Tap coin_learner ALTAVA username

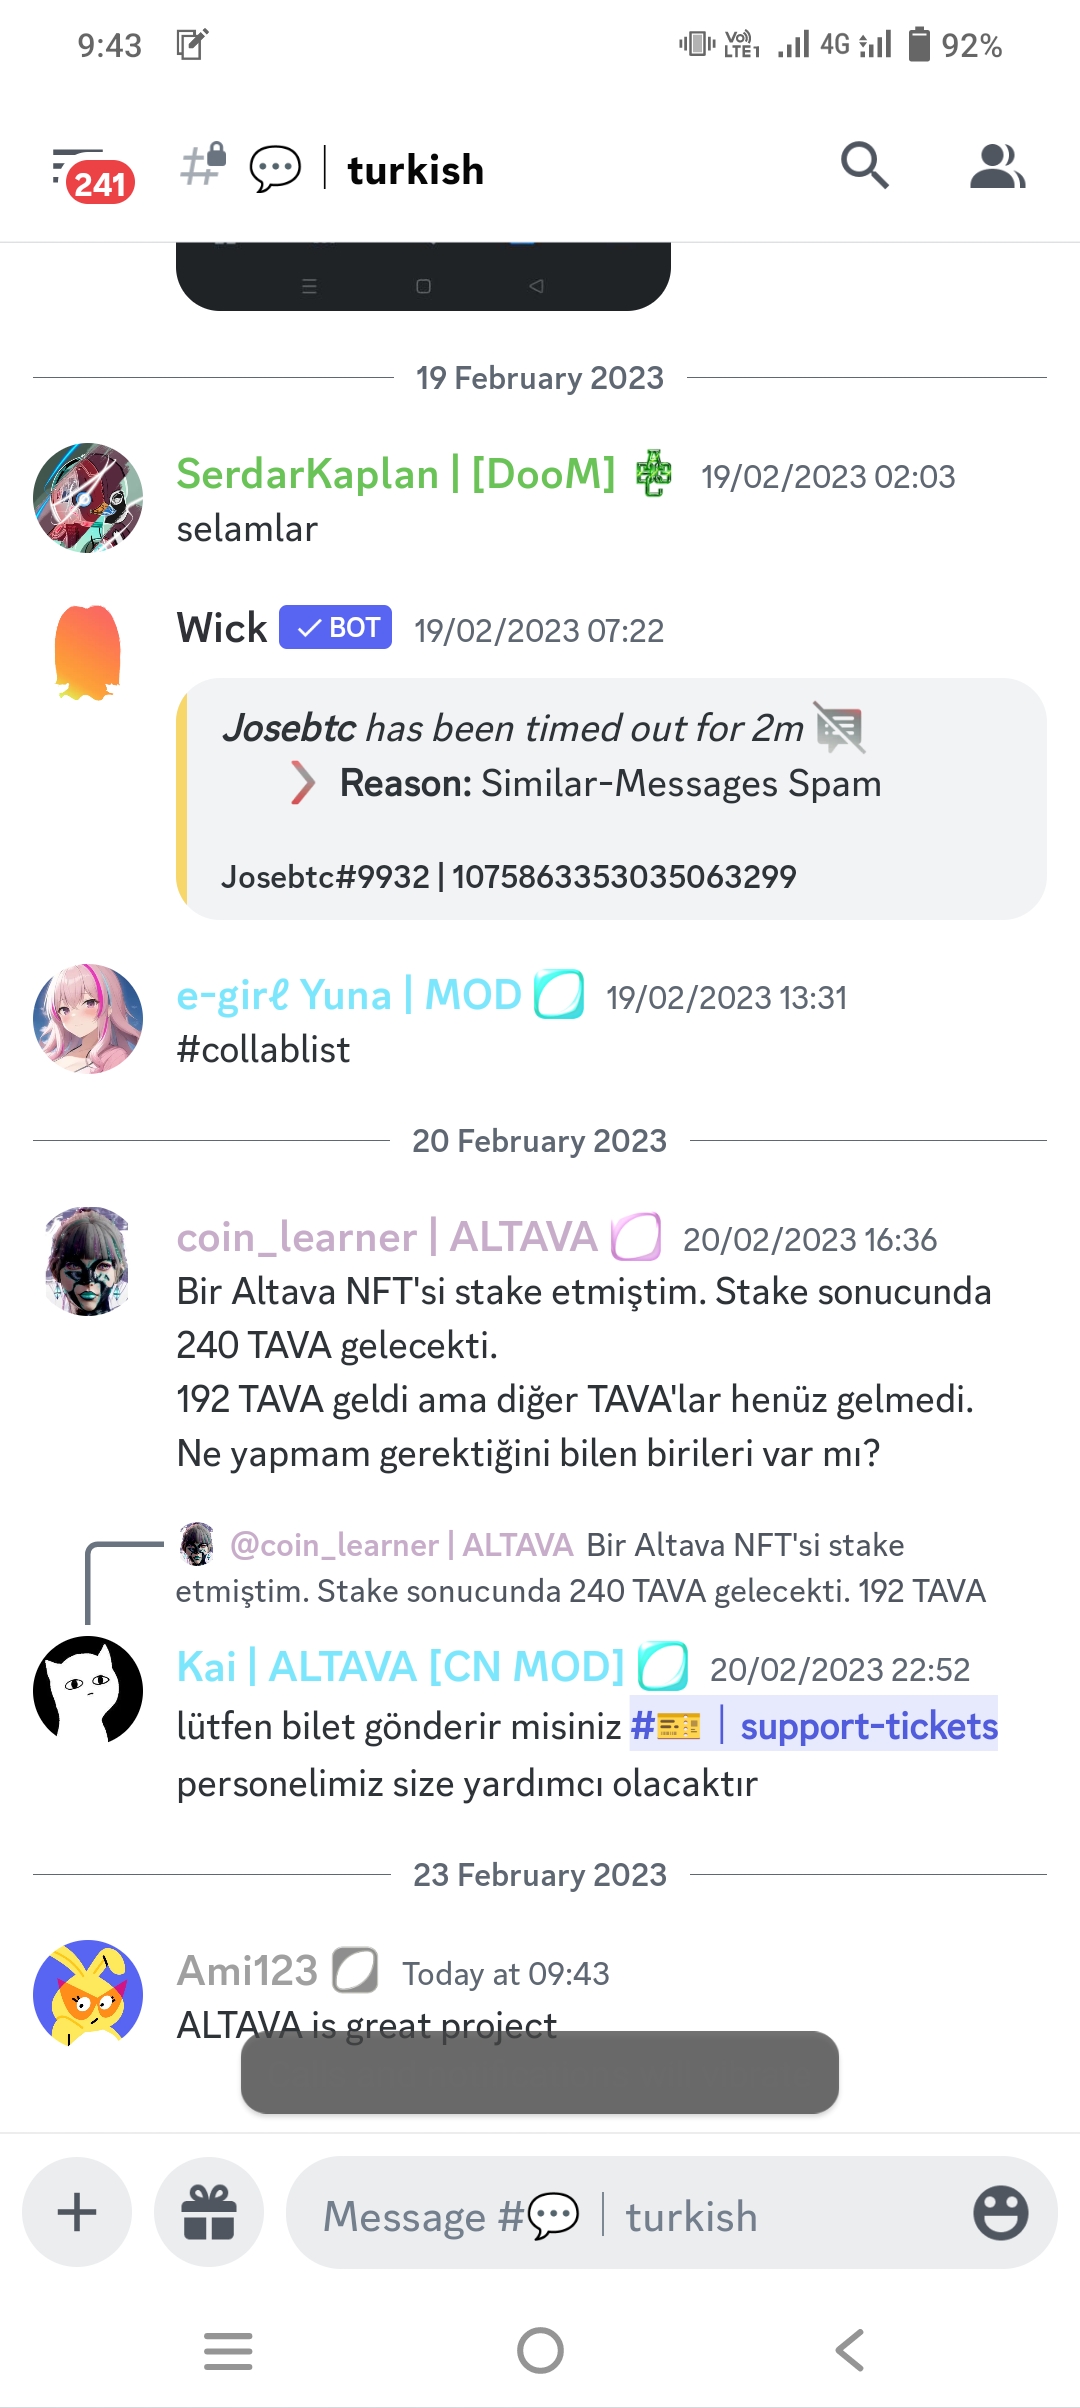coord(386,1237)
